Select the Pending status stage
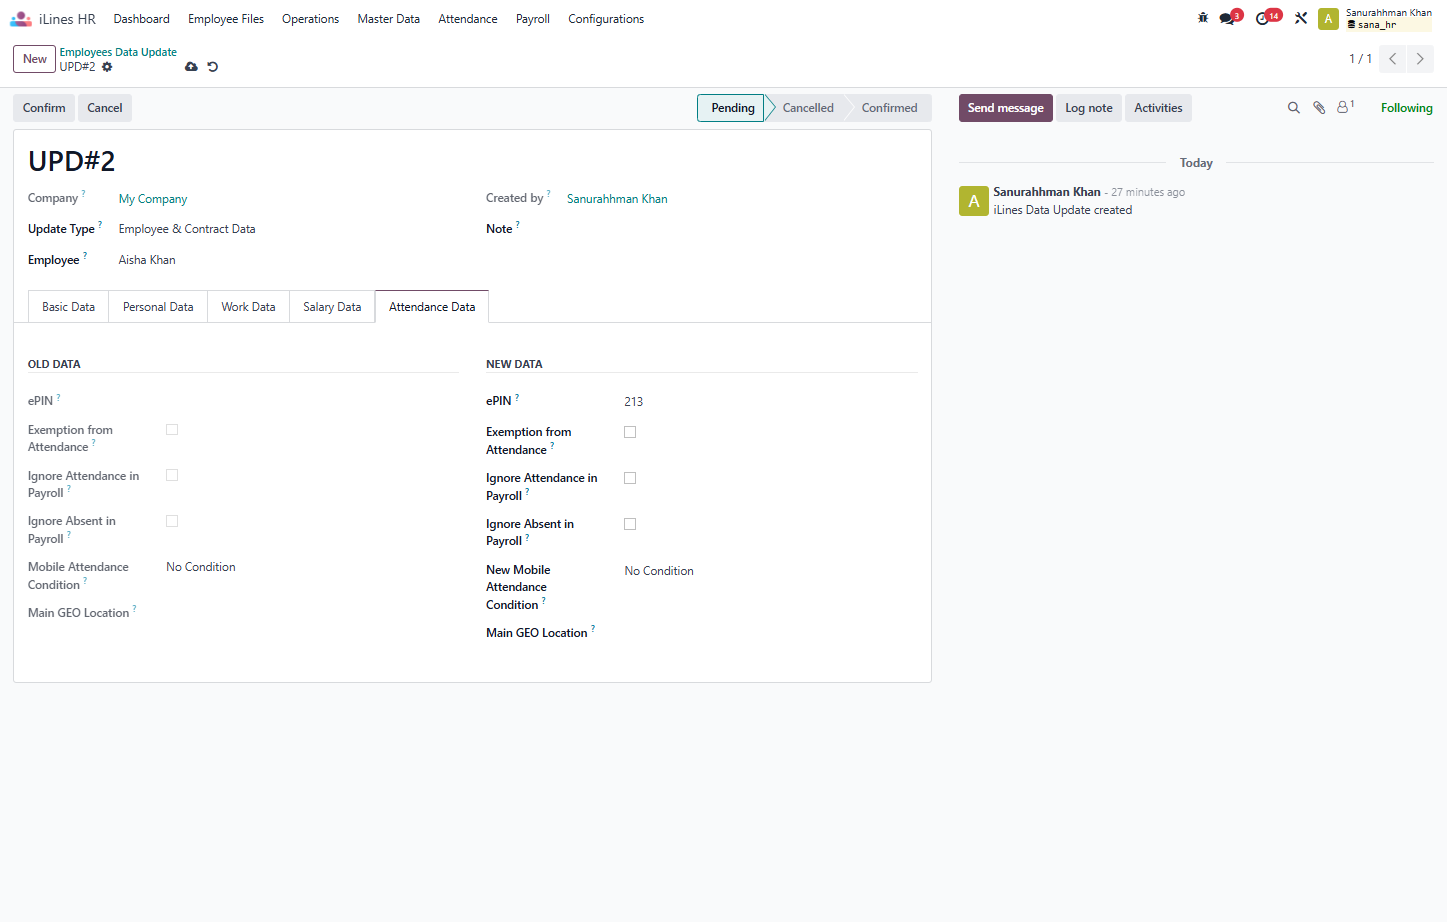Viewport: 1447px width, 922px height. [x=732, y=108]
